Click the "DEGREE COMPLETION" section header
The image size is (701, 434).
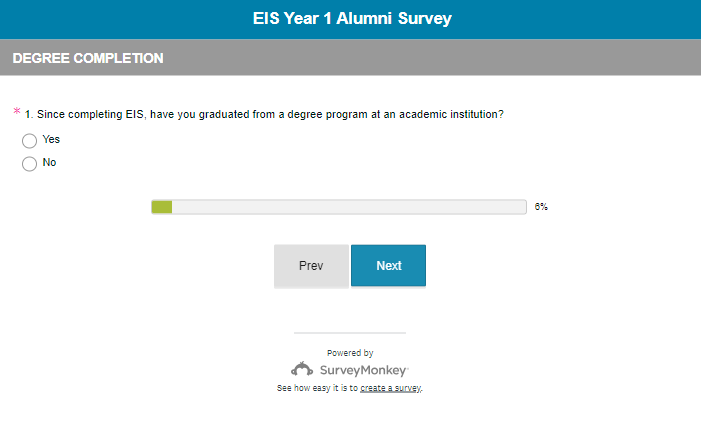coord(88,59)
